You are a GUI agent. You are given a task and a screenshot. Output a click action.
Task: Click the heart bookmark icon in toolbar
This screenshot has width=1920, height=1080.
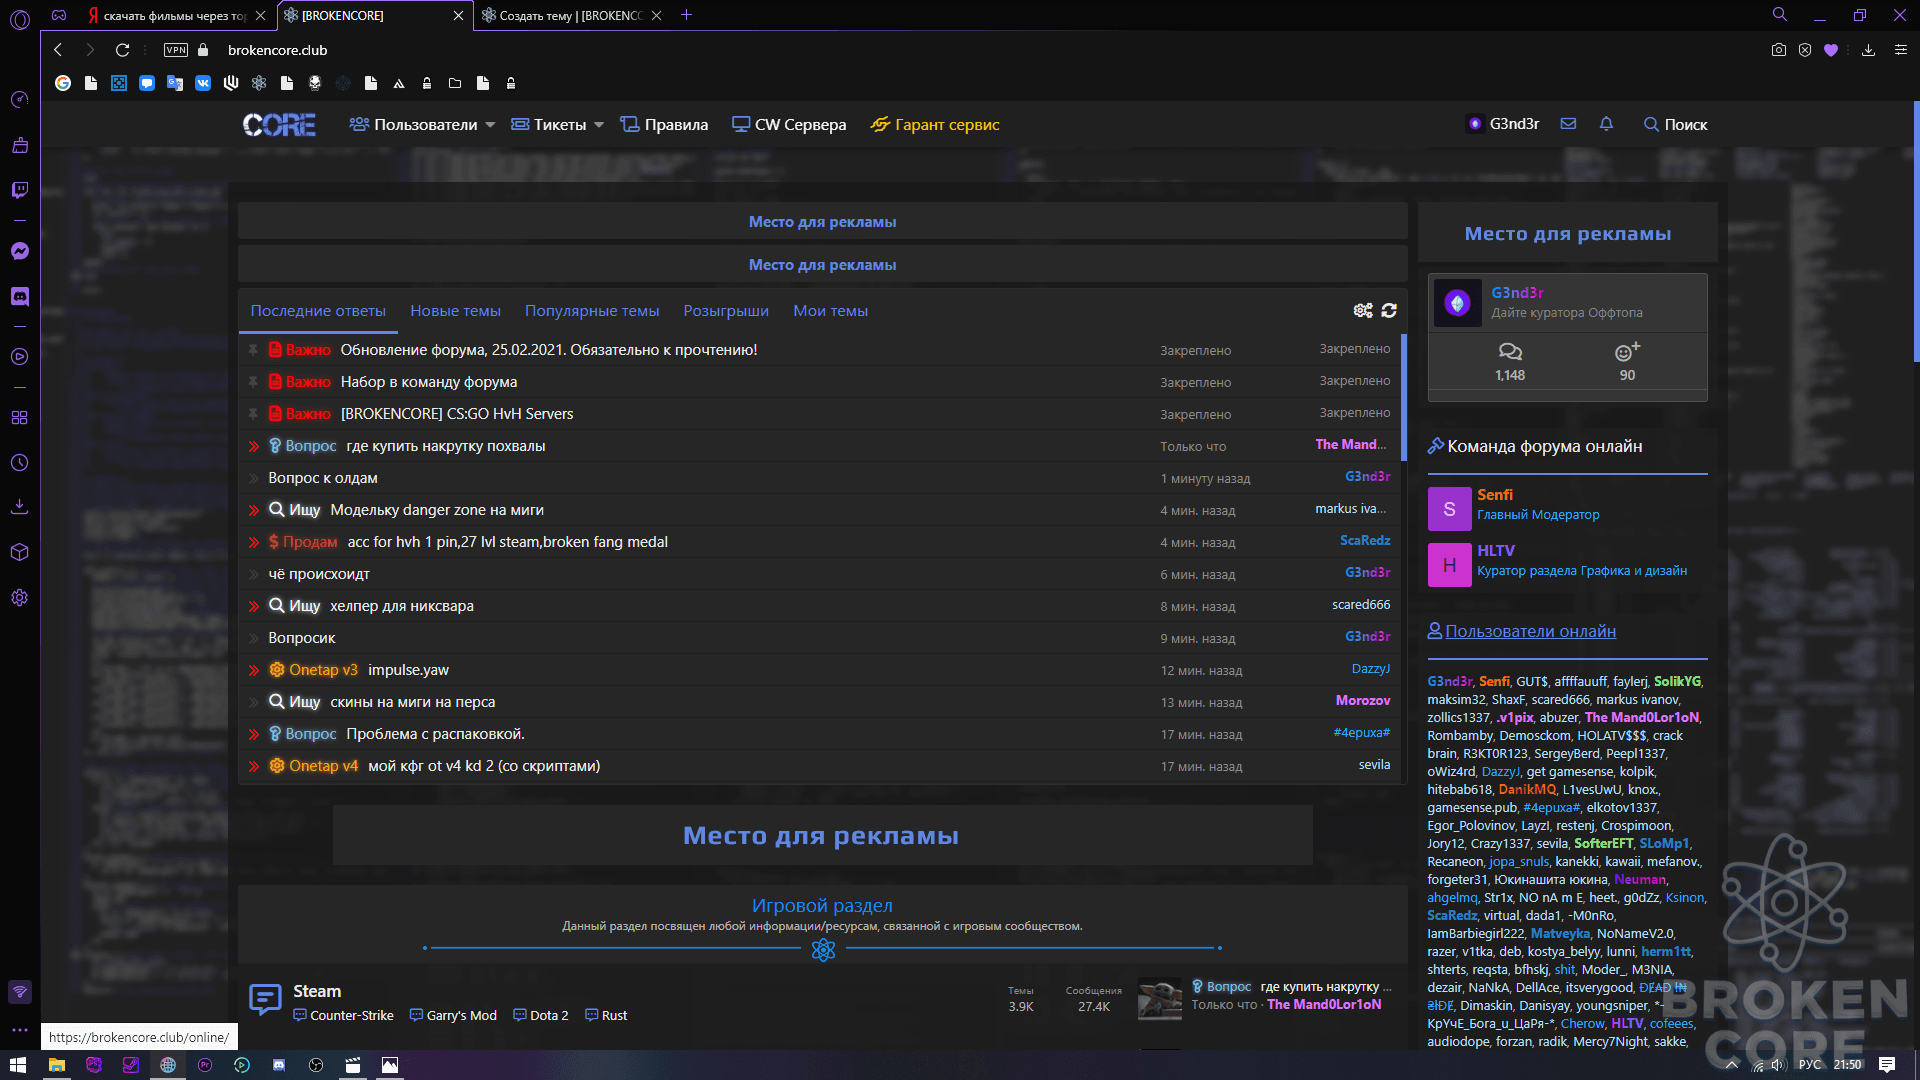[x=1831, y=50]
